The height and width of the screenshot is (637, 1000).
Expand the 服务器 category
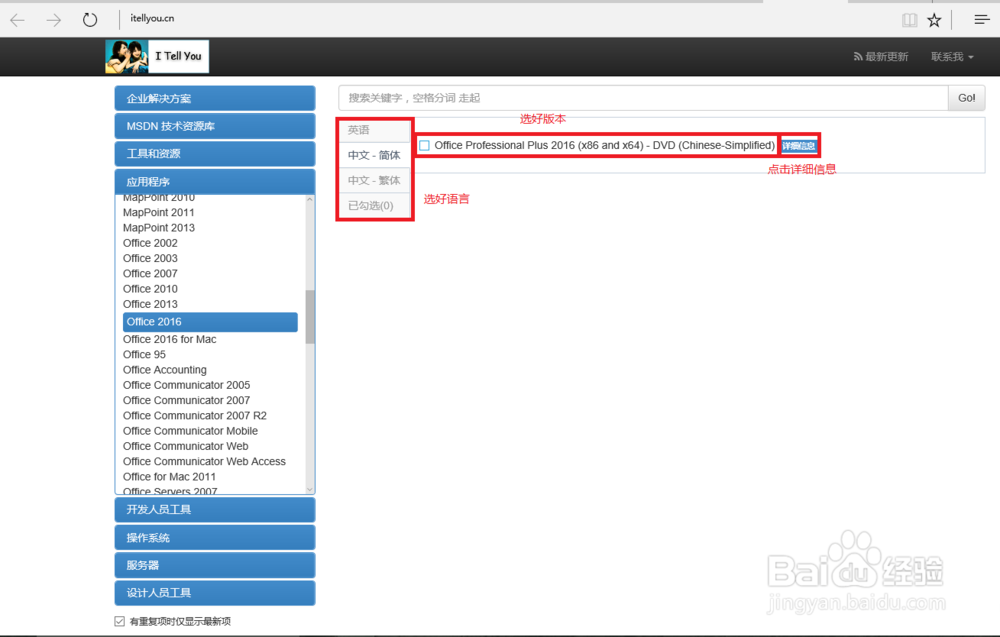(215, 565)
